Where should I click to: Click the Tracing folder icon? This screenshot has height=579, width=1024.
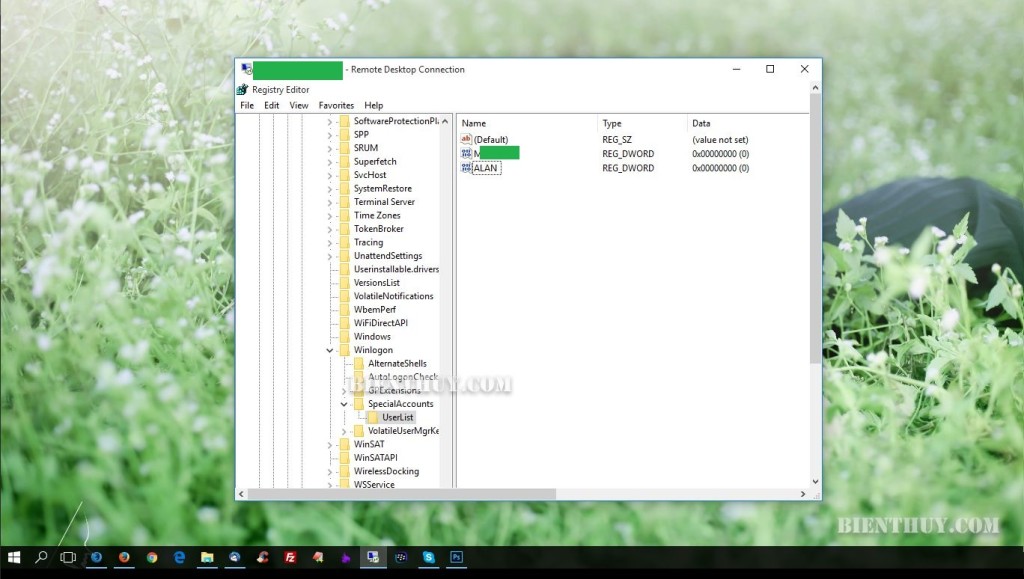344,242
